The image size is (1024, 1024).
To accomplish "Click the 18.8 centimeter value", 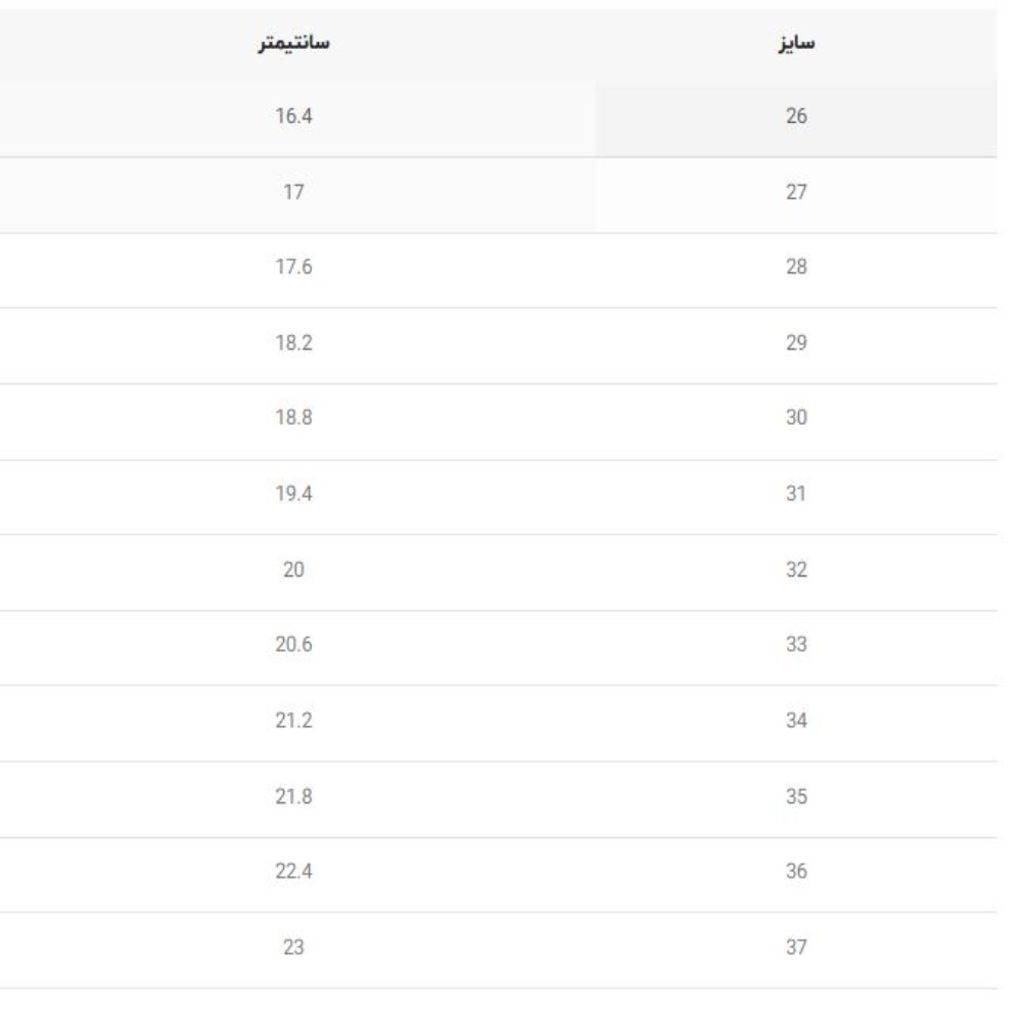I will [294, 417].
